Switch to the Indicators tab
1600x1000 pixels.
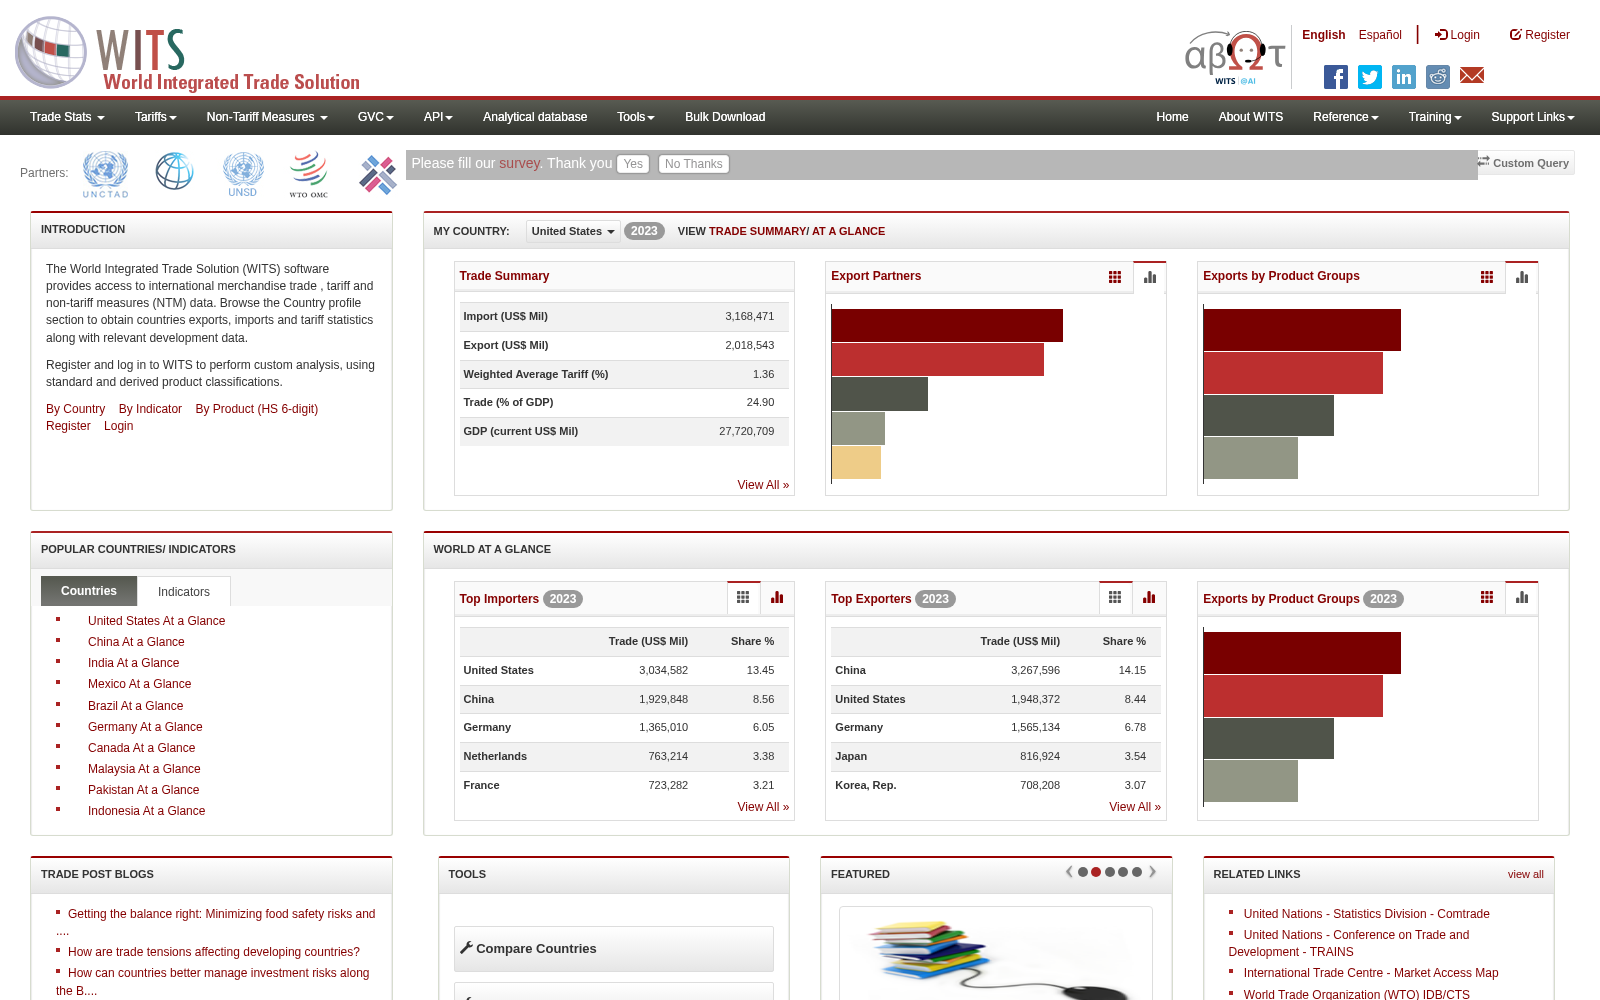184,592
